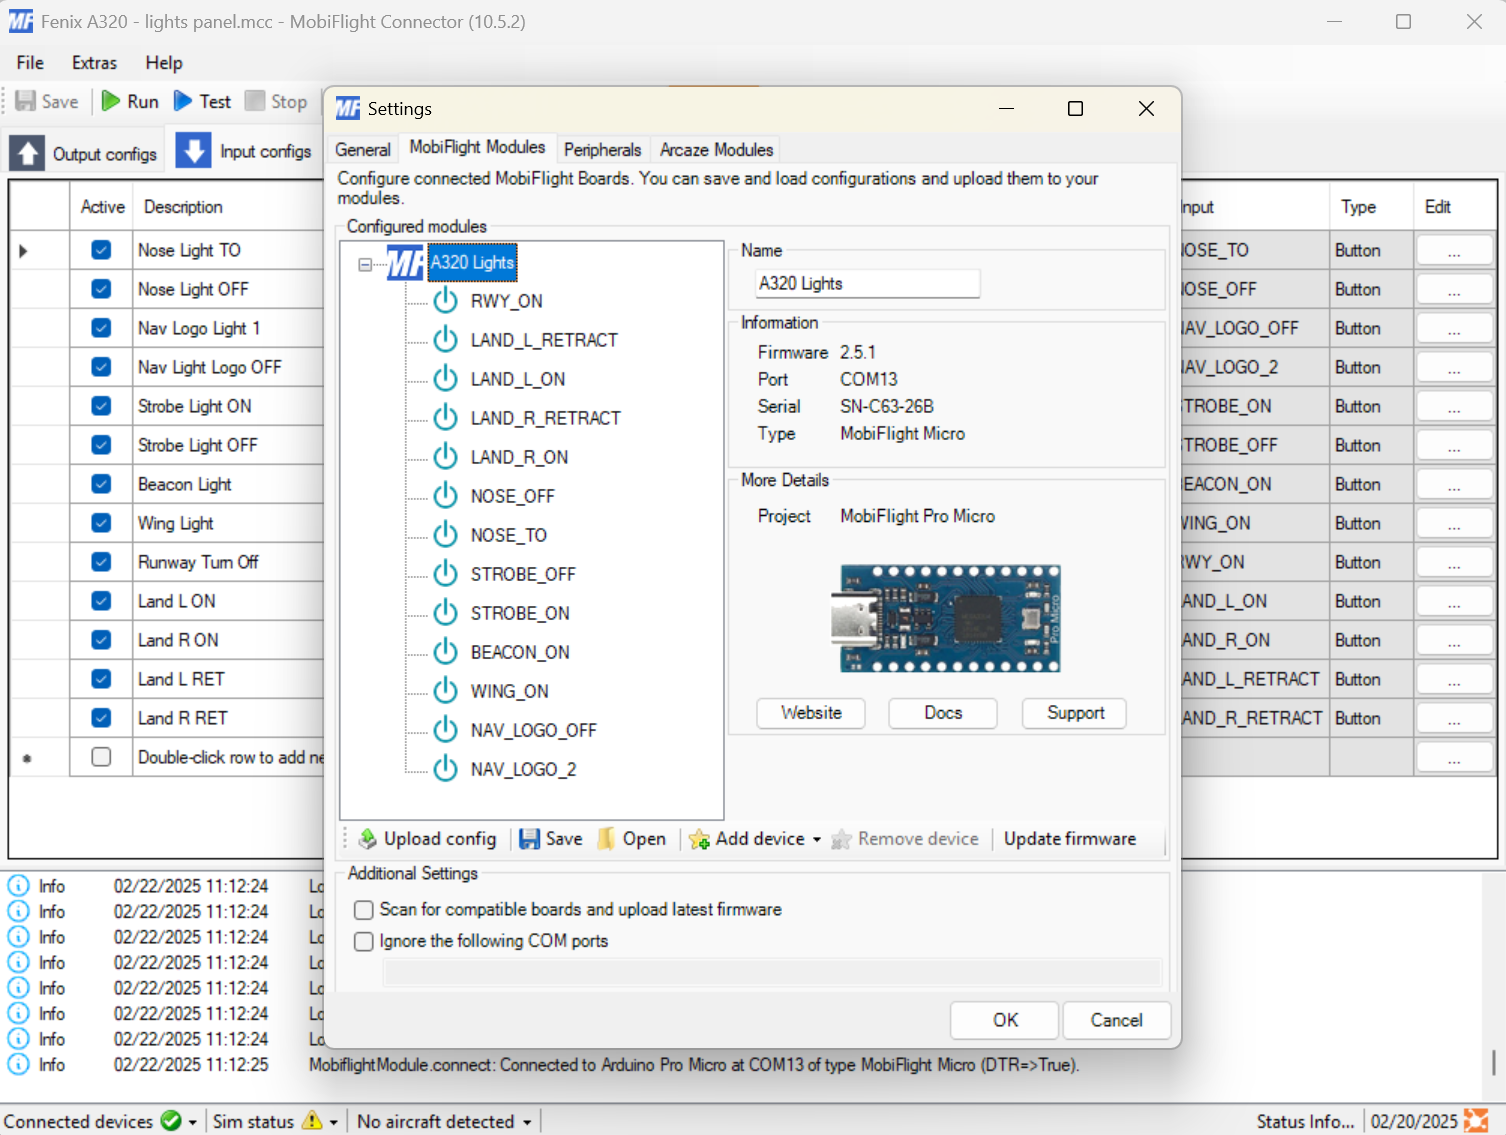
Task: Switch to the Arcaze Modules tab
Action: [x=716, y=150]
